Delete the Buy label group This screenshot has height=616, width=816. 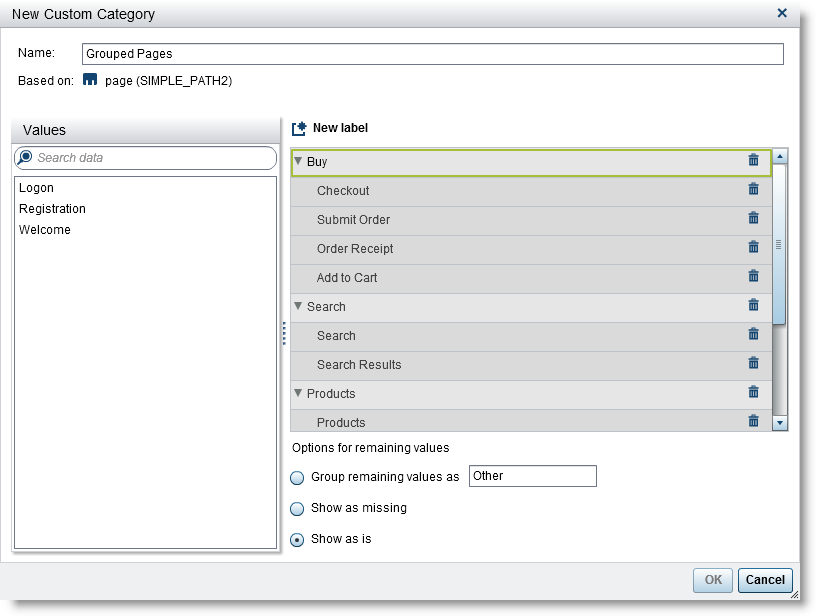point(753,160)
